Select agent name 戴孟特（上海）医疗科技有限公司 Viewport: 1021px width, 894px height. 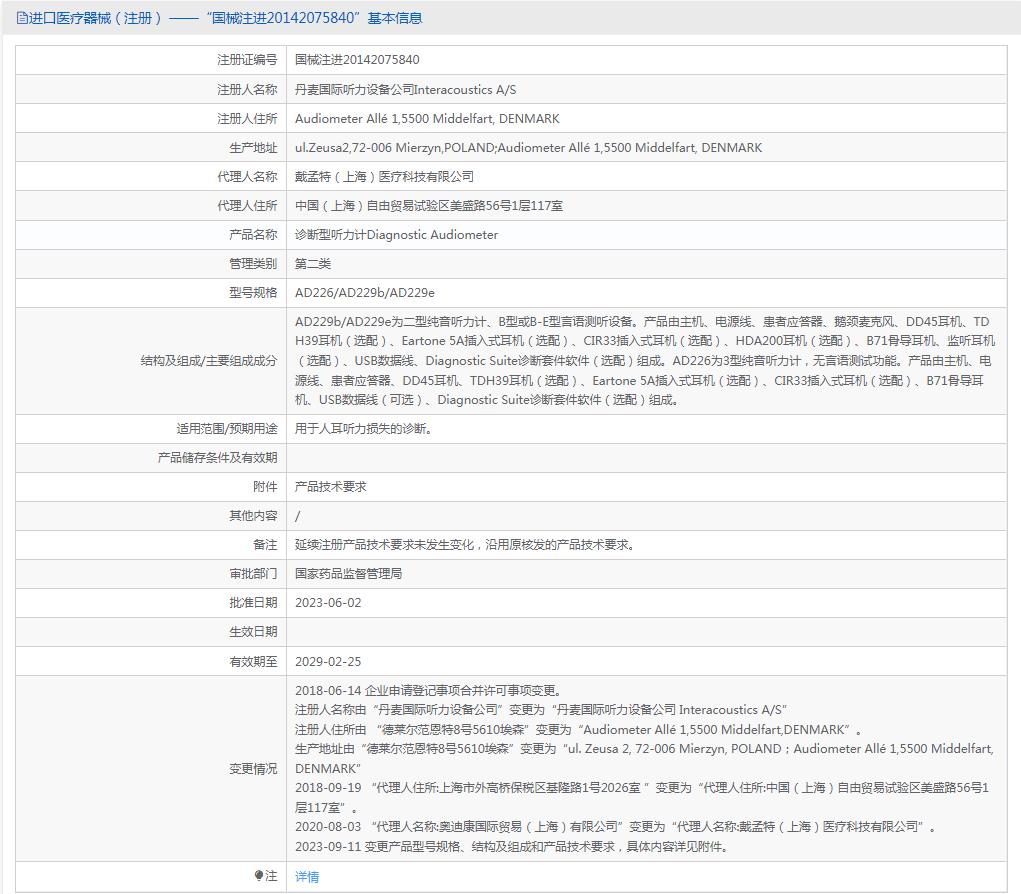[384, 177]
